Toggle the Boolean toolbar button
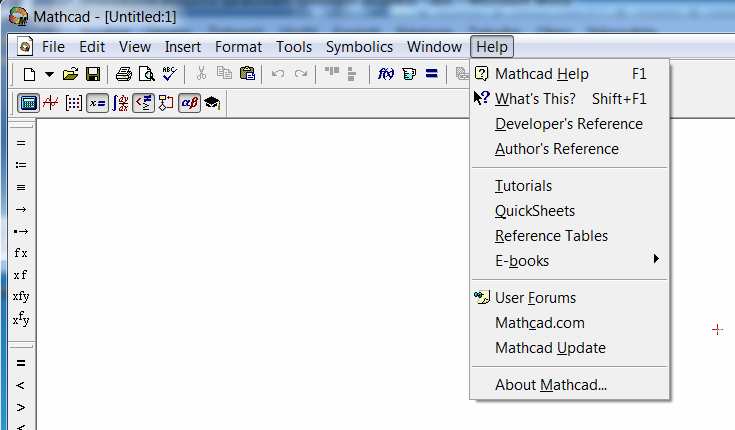Screen dimensions: 735x430 click(x=143, y=103)
